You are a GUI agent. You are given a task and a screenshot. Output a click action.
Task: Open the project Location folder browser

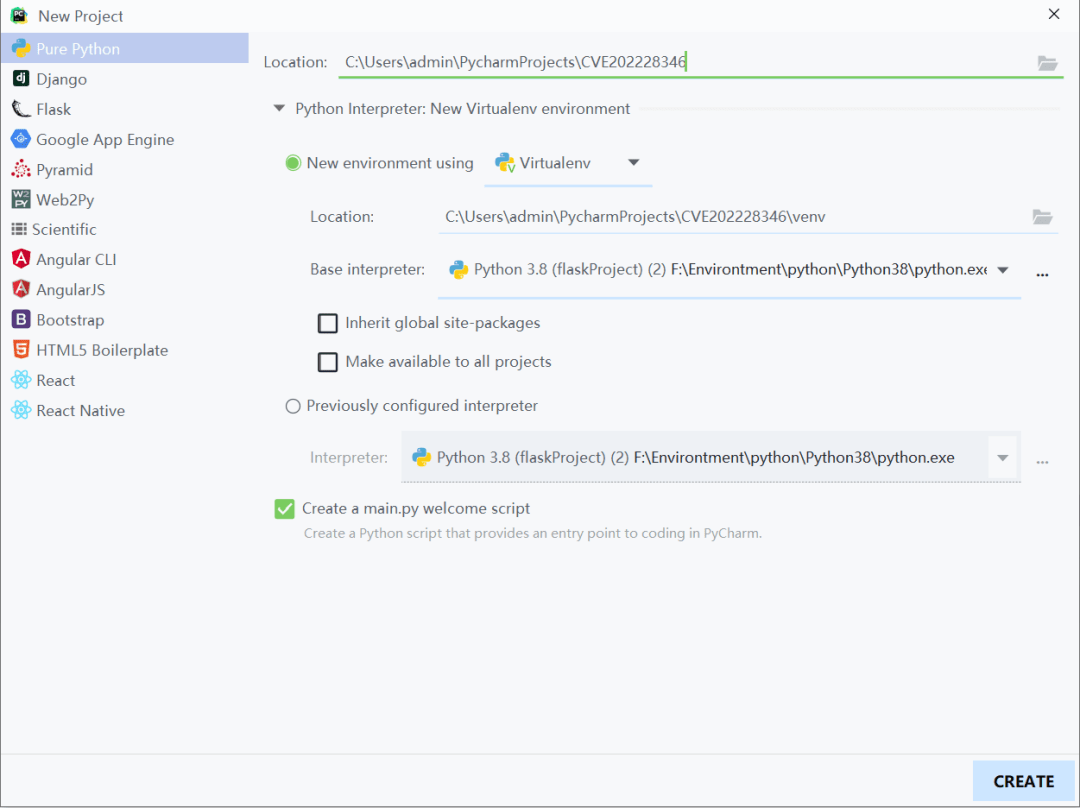point(1046,62)
